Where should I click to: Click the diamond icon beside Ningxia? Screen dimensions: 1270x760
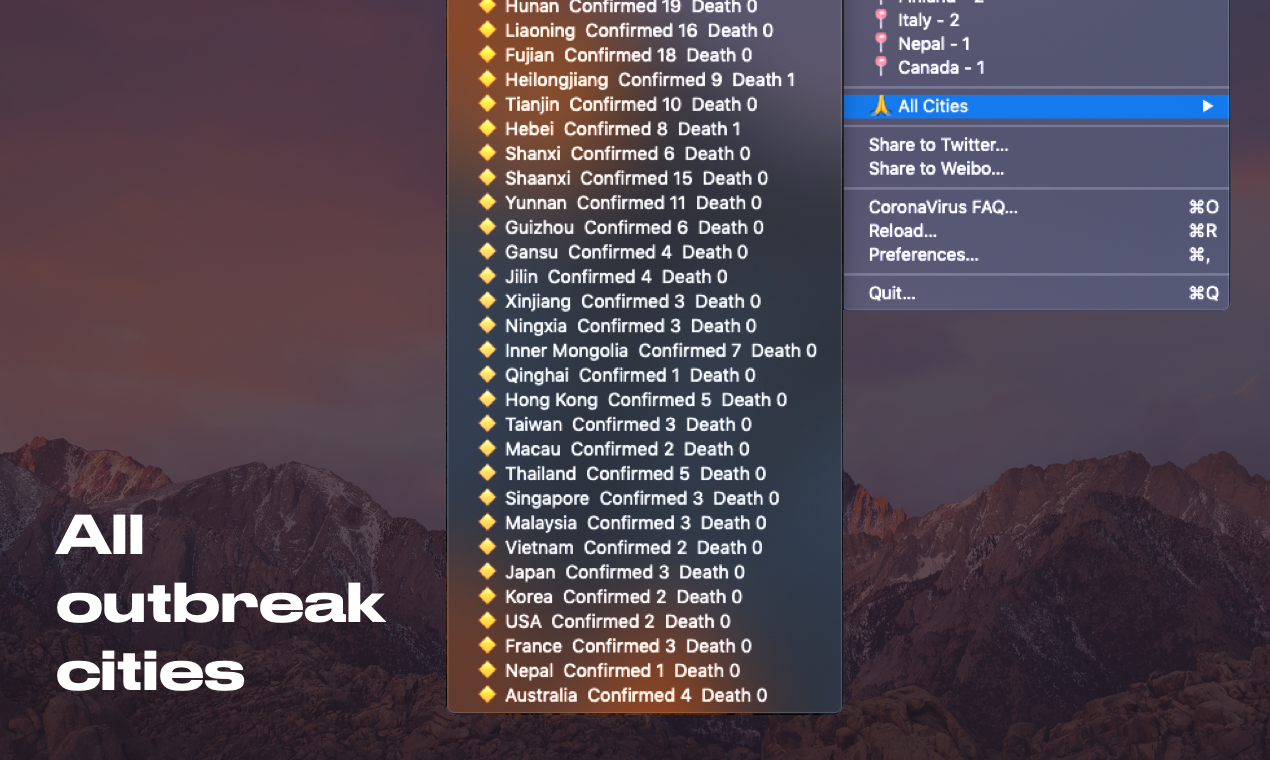click(x=487, y=325)
